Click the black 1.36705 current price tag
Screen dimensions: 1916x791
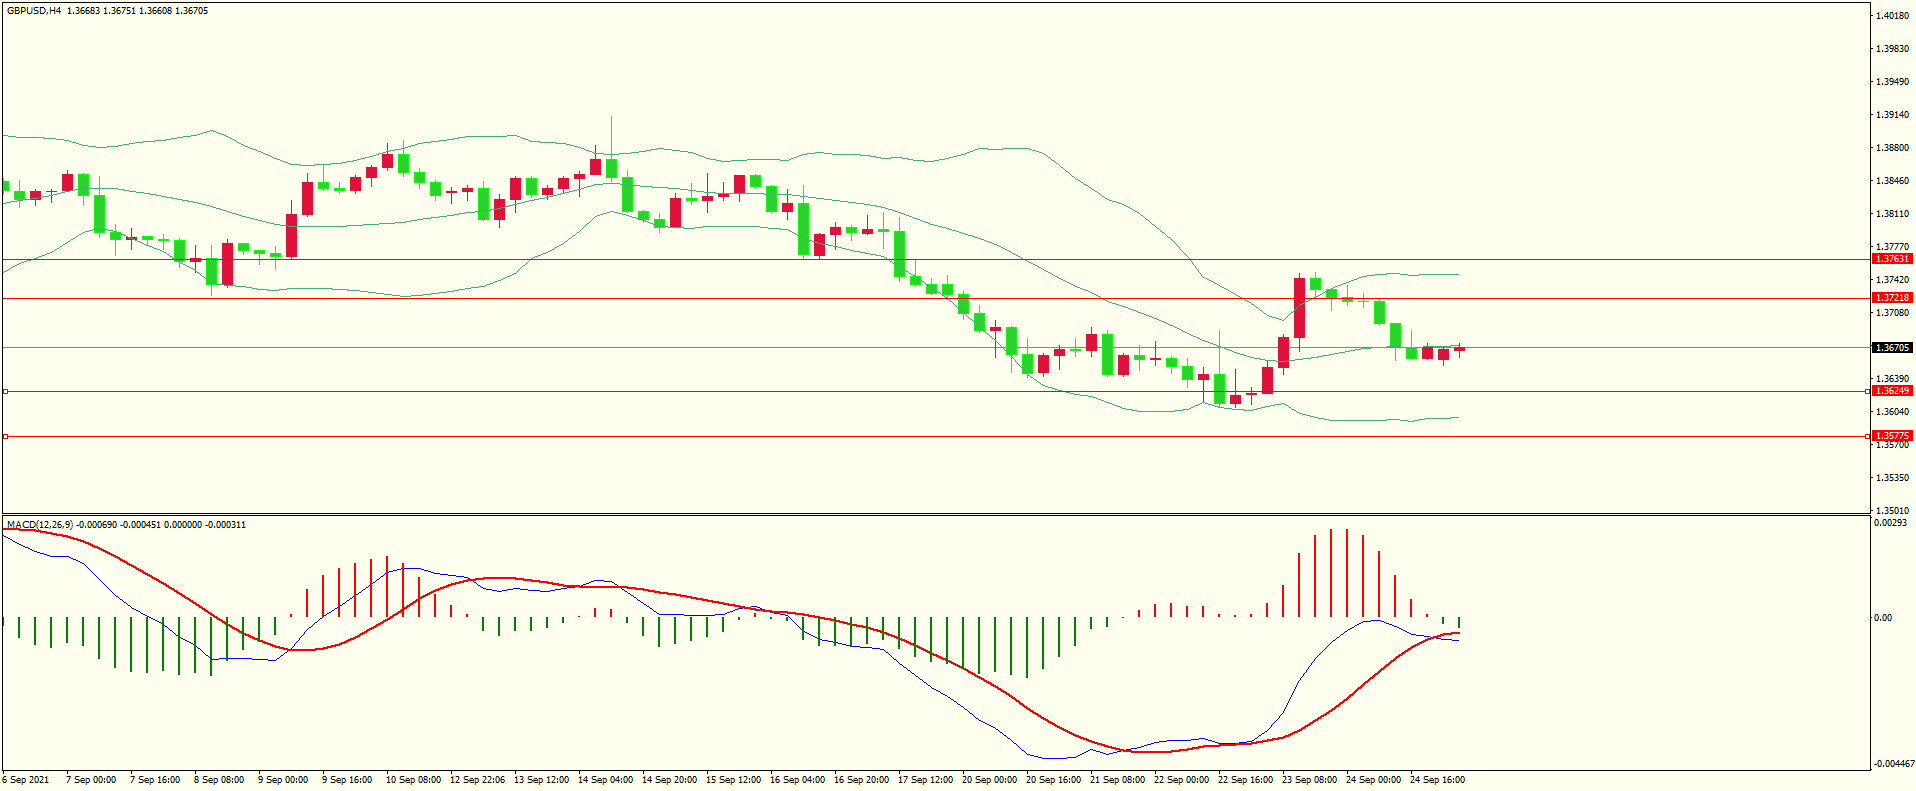tap(1892, 348)
